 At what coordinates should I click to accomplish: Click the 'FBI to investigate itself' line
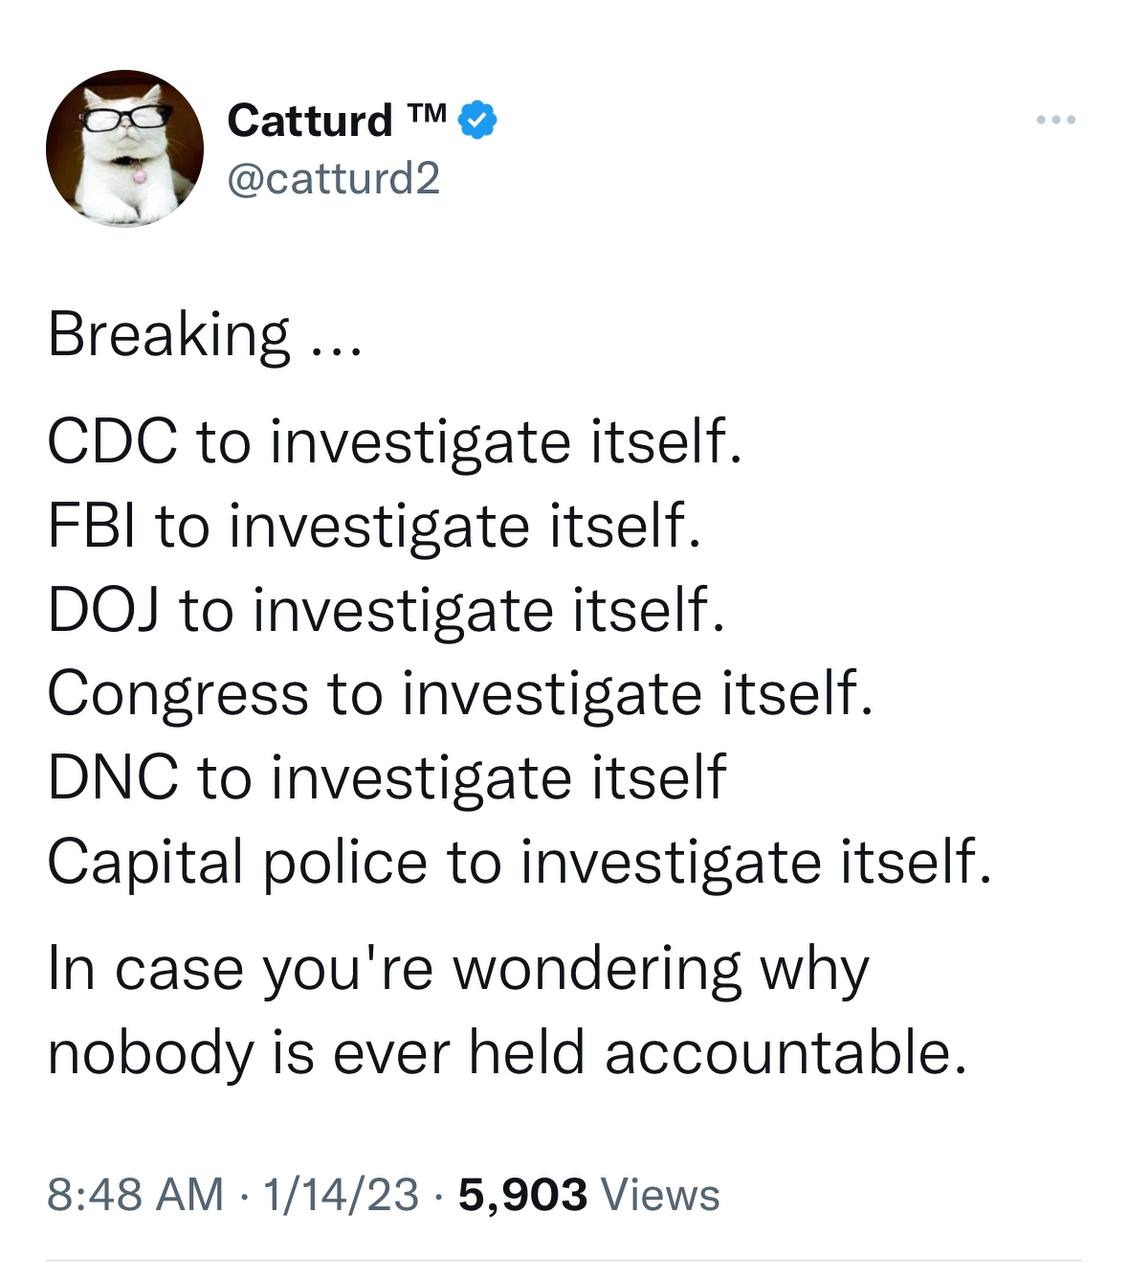click(x=374, y=526)
